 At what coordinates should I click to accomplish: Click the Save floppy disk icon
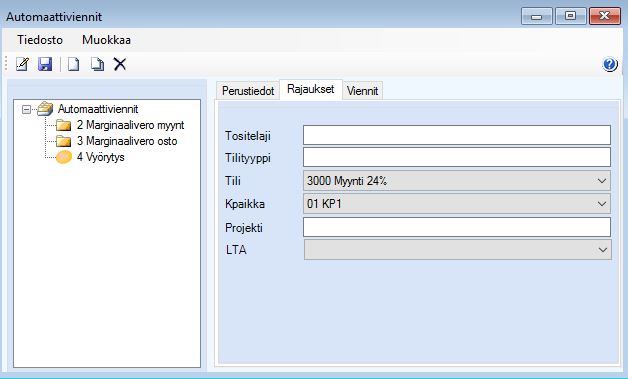pos(45,64)
